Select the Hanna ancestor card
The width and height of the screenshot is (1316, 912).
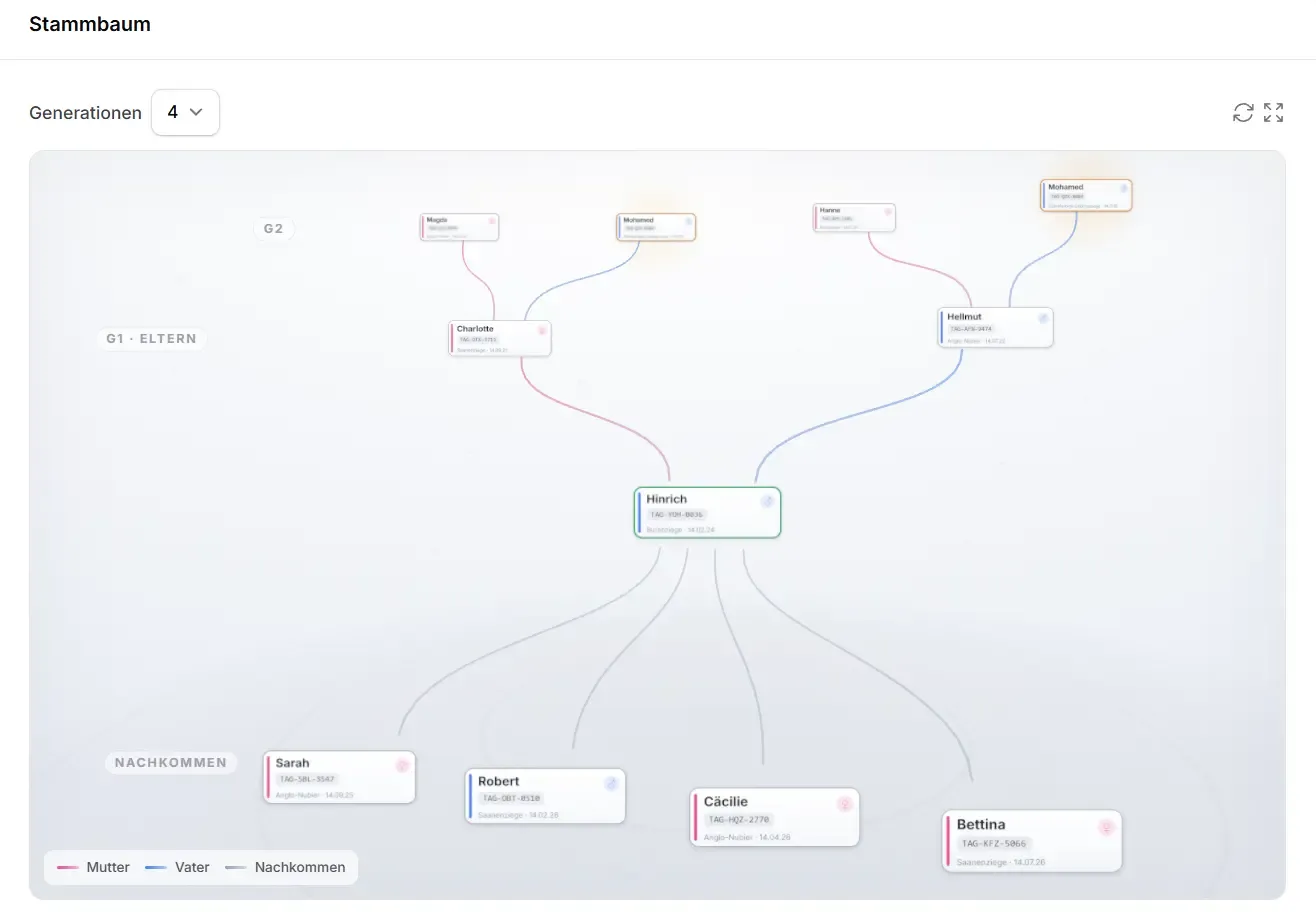[x=854, y=217]
